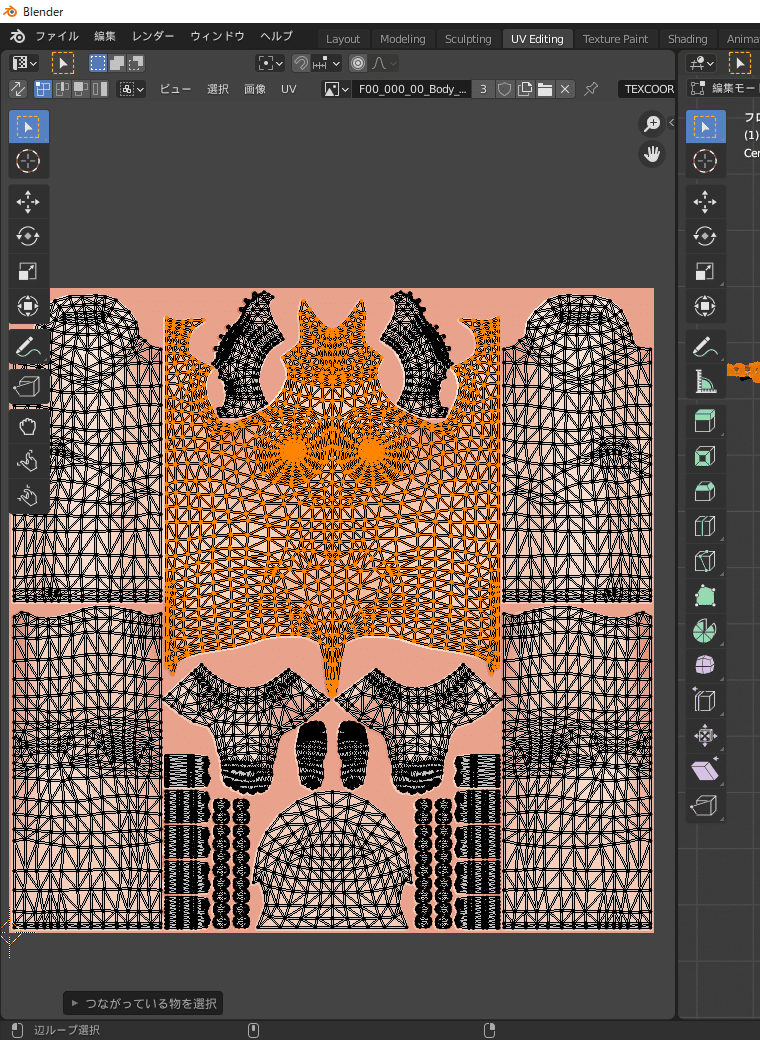Viewport: 760px width, 1040px height.
Task: Choose the Inset Faces tool in 3D viewport
Action: click(705, 456)
